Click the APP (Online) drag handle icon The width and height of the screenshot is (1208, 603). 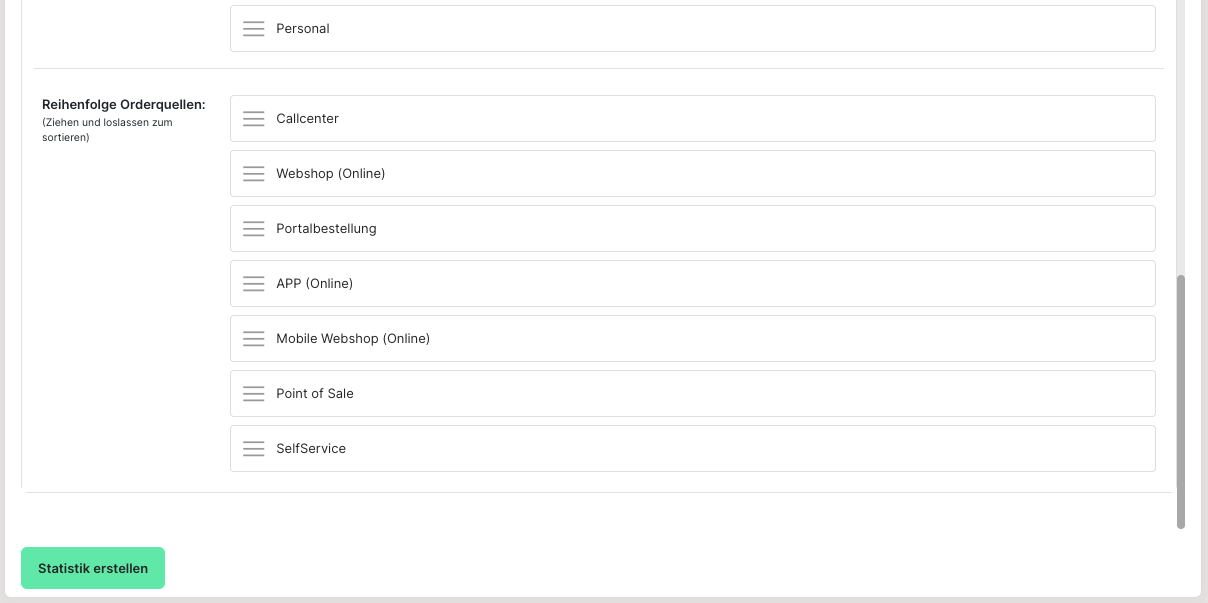[x=254, y=284]
